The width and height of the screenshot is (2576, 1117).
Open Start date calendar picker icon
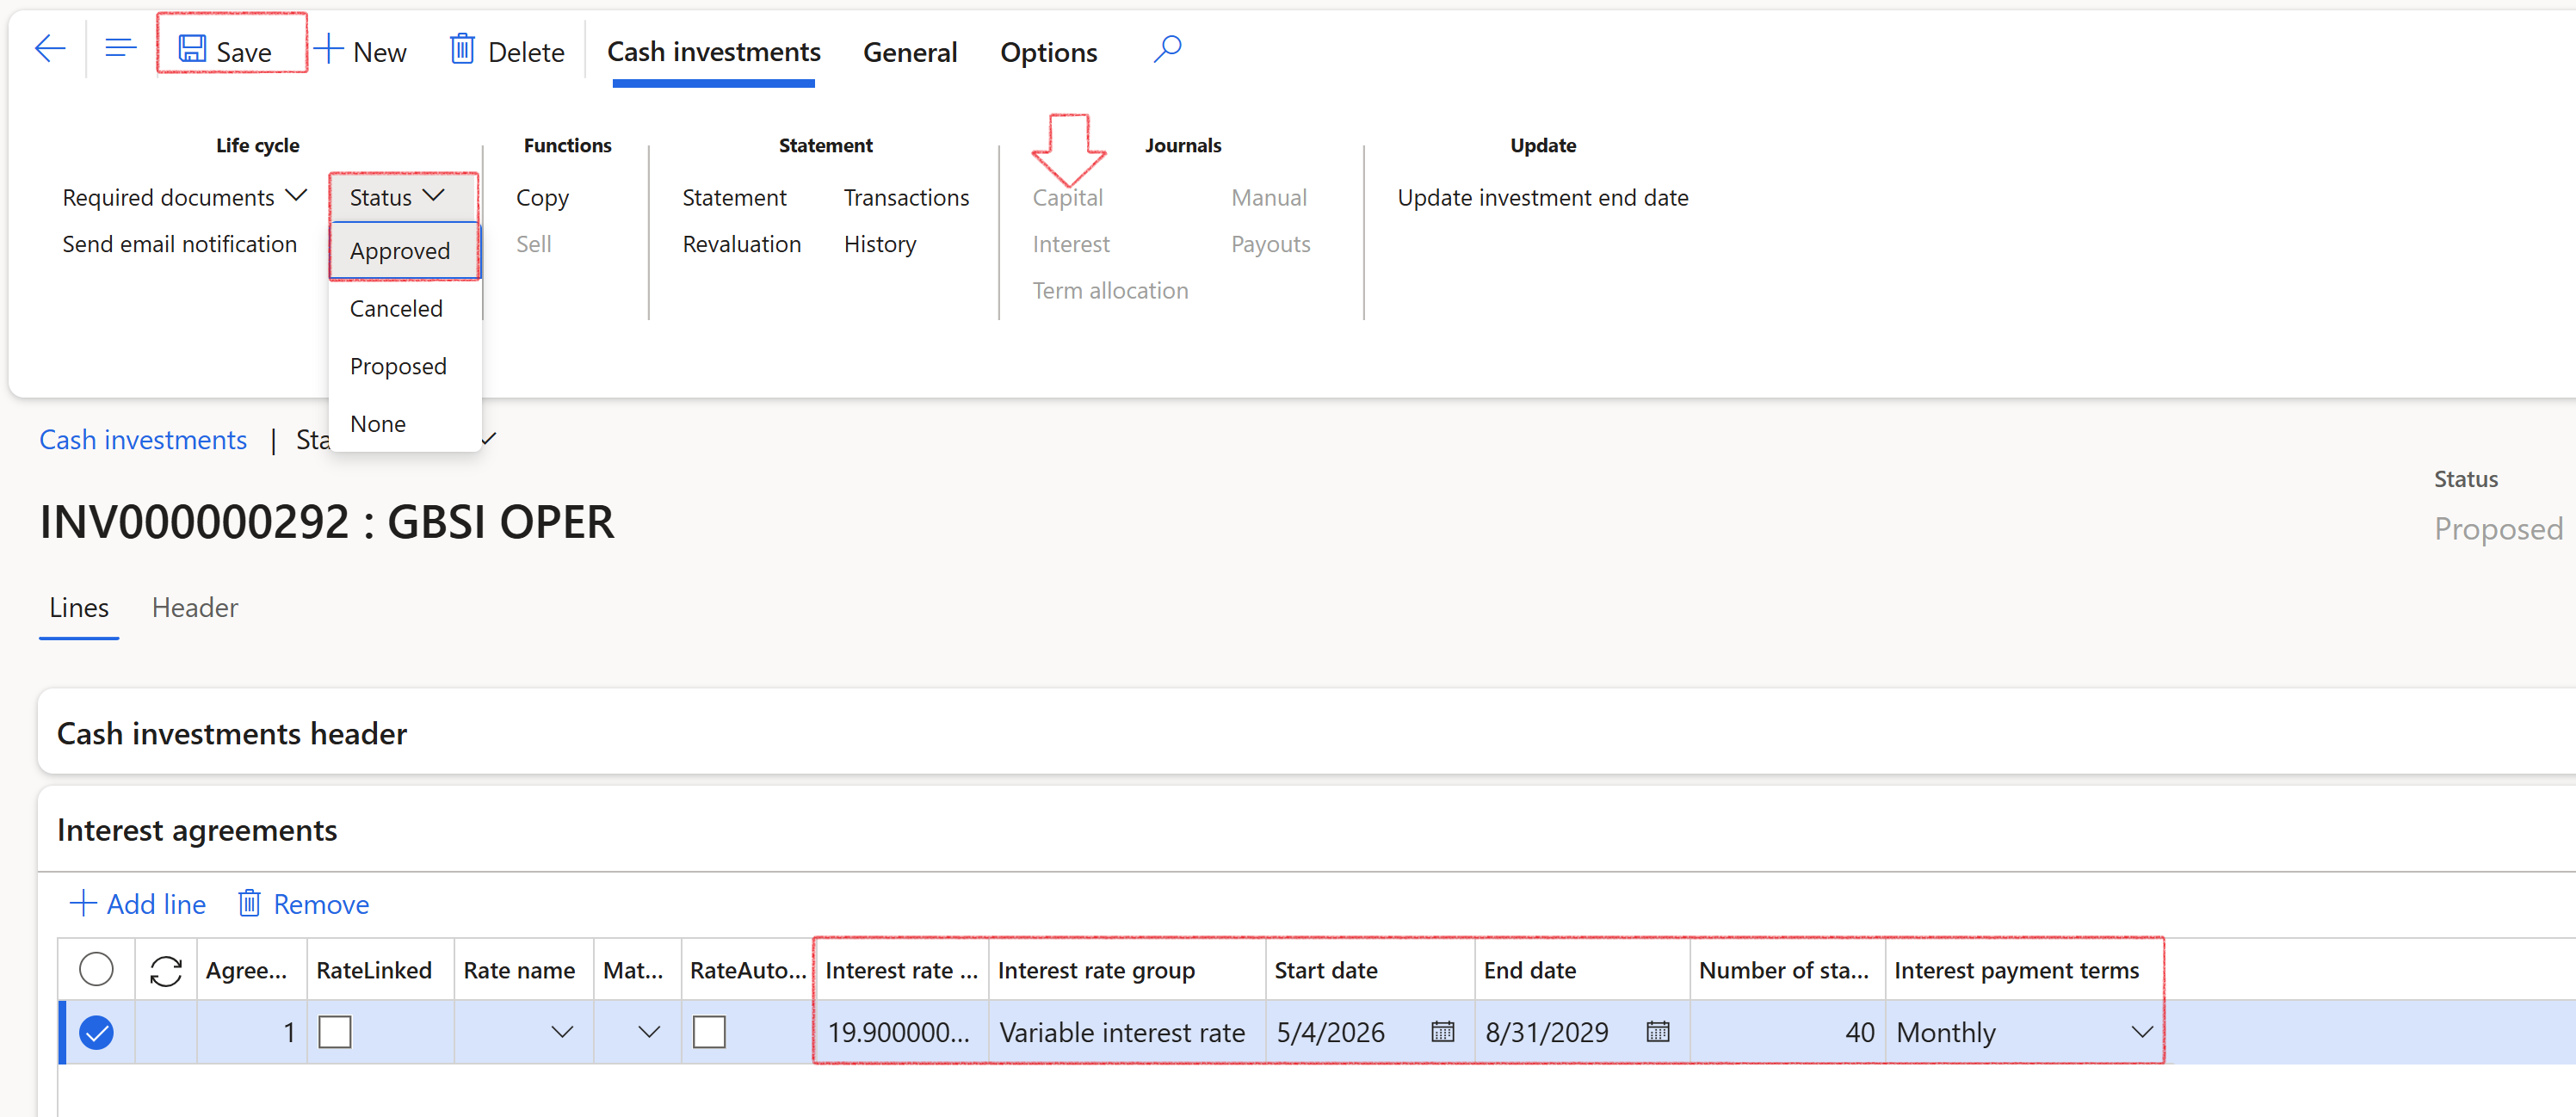pos(1442,1031)
